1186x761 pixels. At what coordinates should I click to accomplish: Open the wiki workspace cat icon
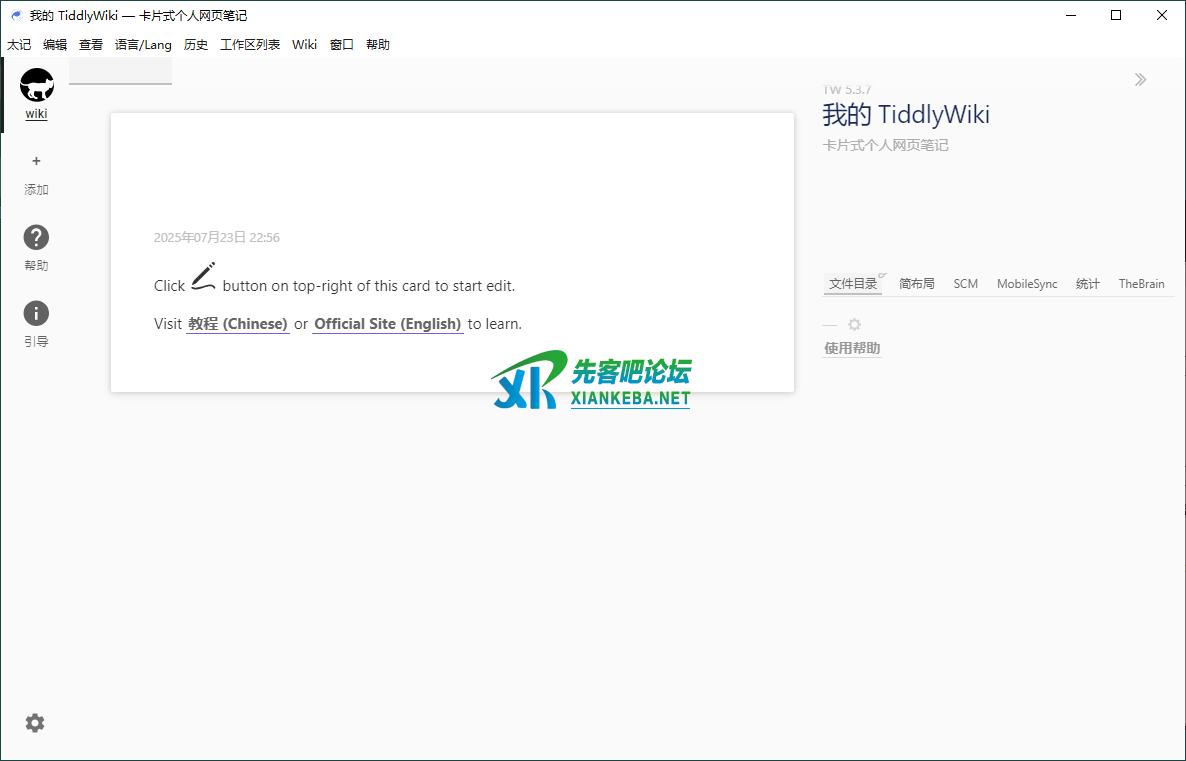pos(37,86)
